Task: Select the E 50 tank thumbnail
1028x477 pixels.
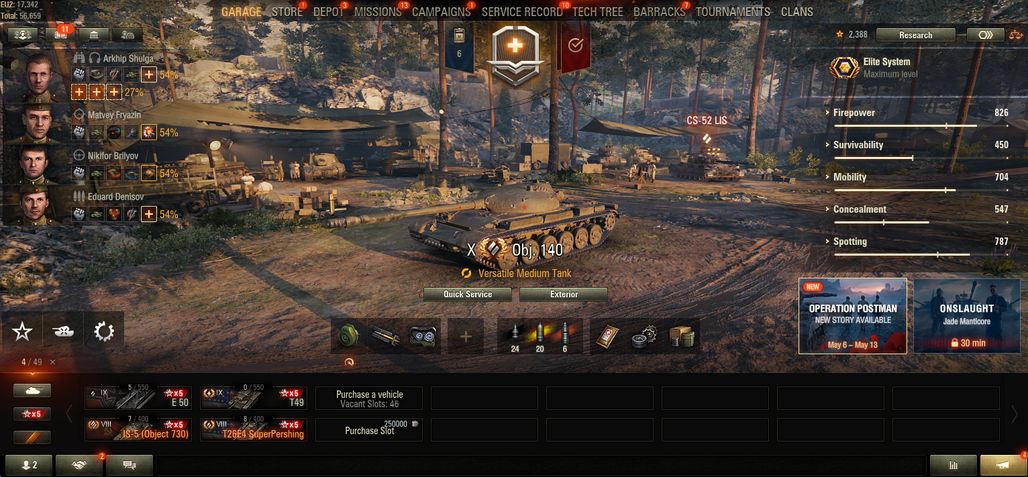Action: pyautogui.click(x=138, y=398)
